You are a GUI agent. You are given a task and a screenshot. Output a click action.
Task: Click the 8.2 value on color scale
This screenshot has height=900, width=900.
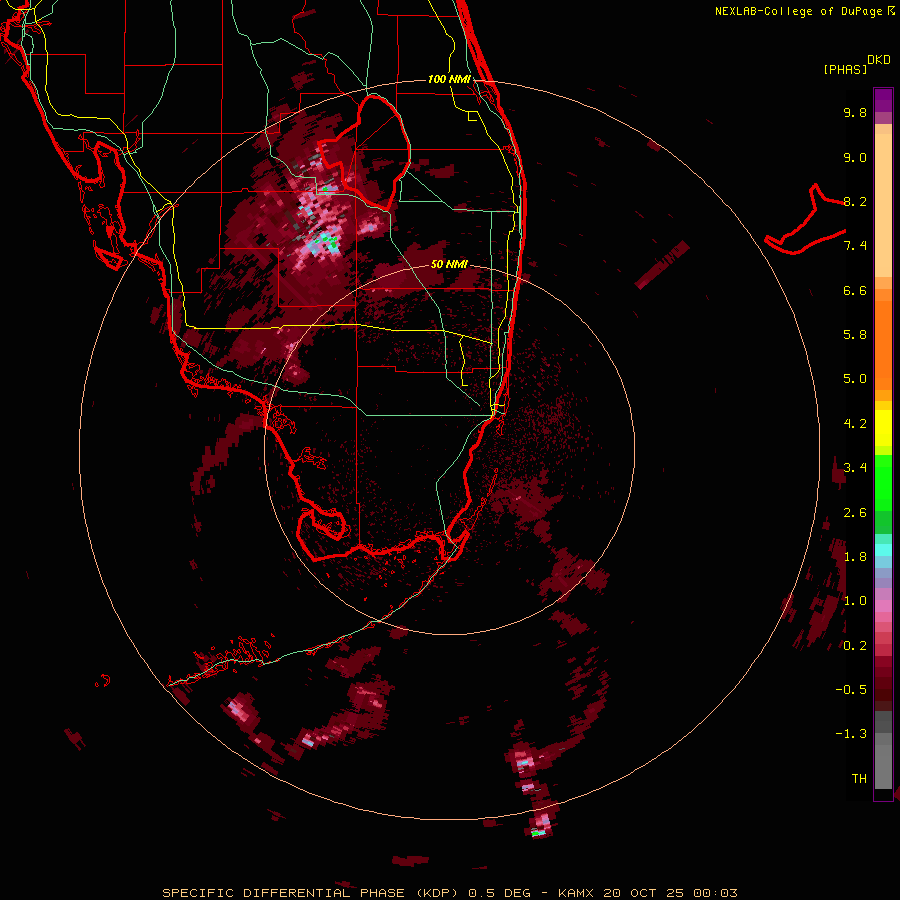coord(855,201)
